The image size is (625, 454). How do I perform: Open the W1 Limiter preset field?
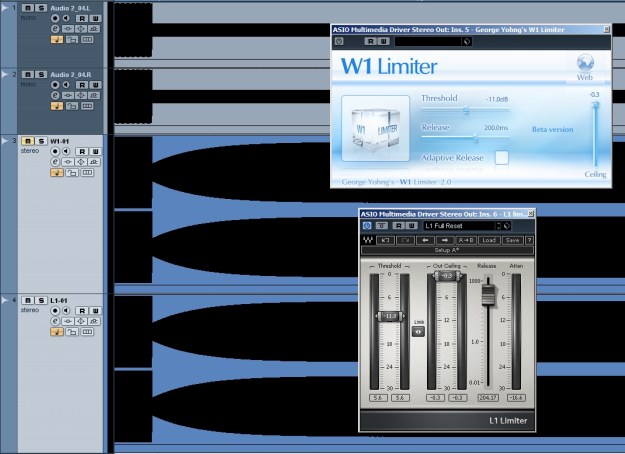pyautogui.click(x=428, y=41)
